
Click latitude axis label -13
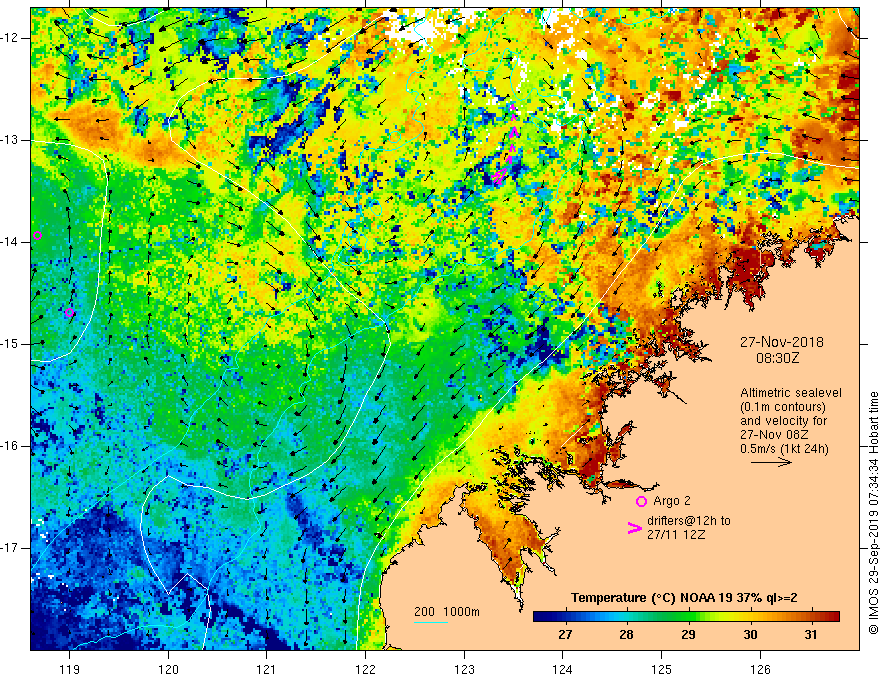click(10, 140)
